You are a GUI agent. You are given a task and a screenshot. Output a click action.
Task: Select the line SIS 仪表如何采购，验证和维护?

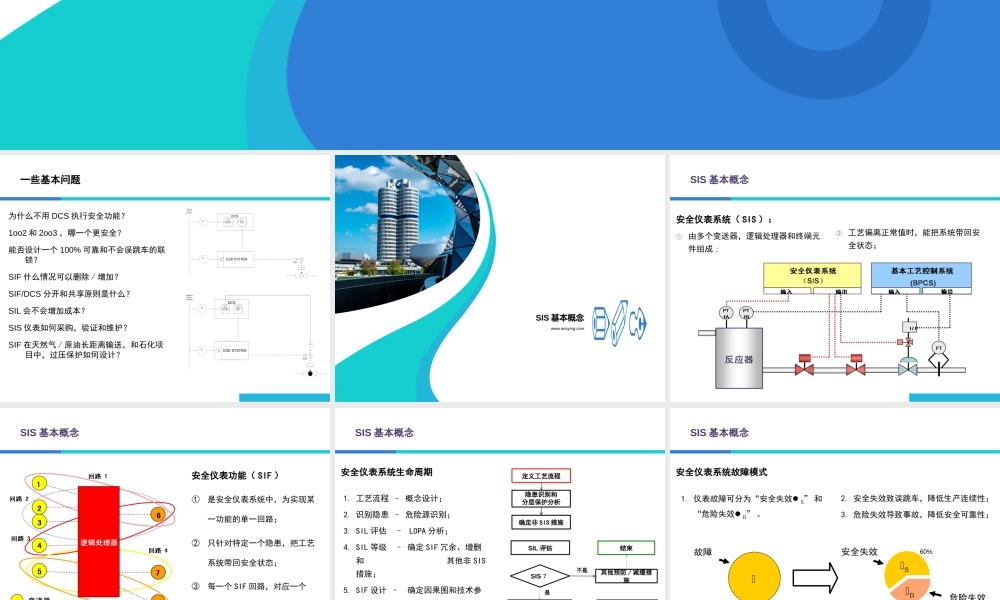[x=68, y=328]
